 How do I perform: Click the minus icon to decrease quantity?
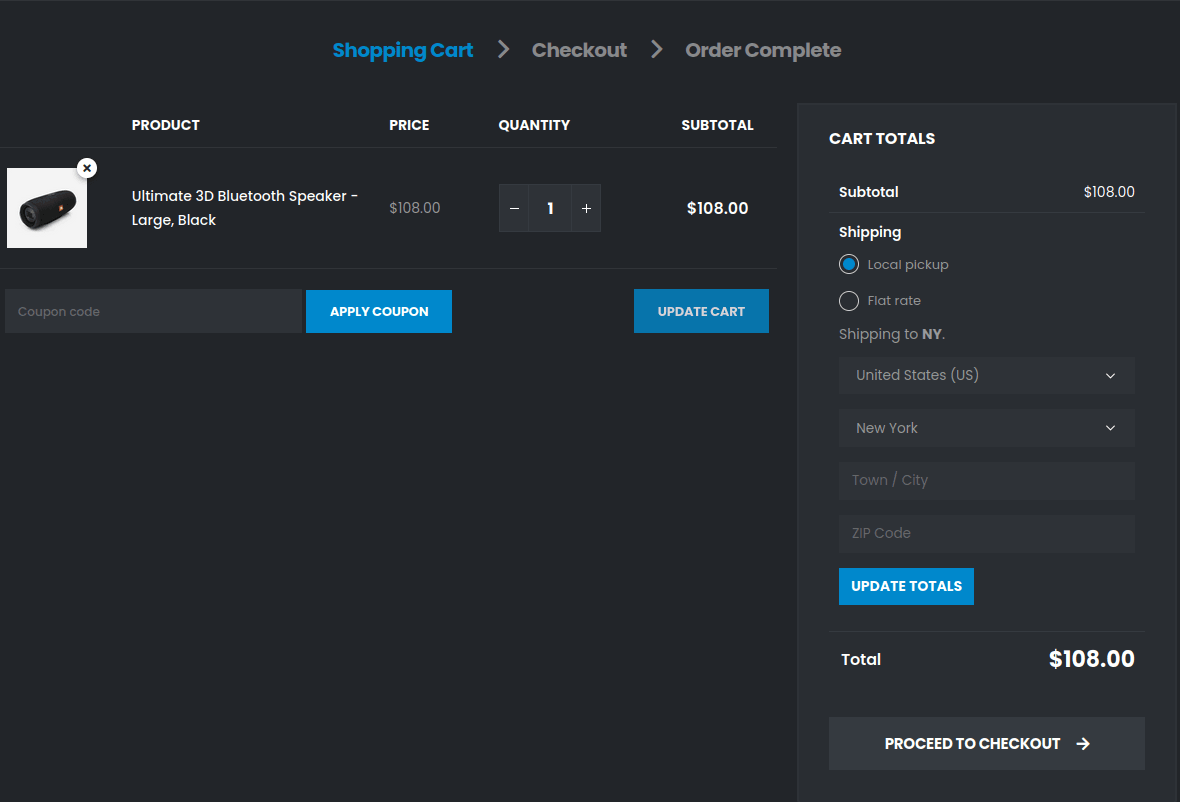tap(514, 208)
